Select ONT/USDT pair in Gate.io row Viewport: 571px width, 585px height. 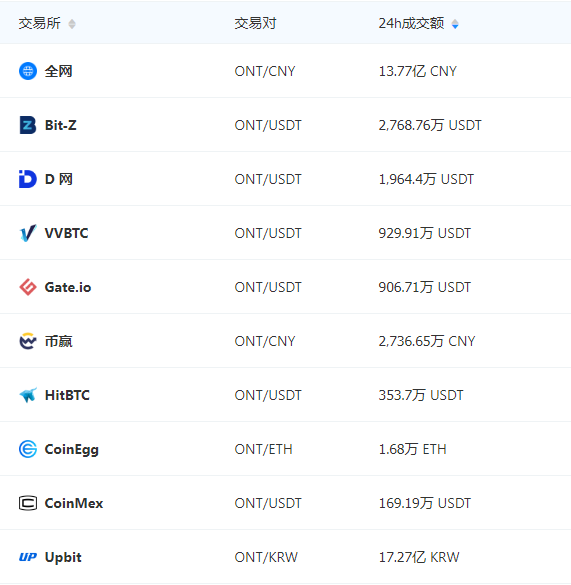pyautogui.click(x=268, y=287)
